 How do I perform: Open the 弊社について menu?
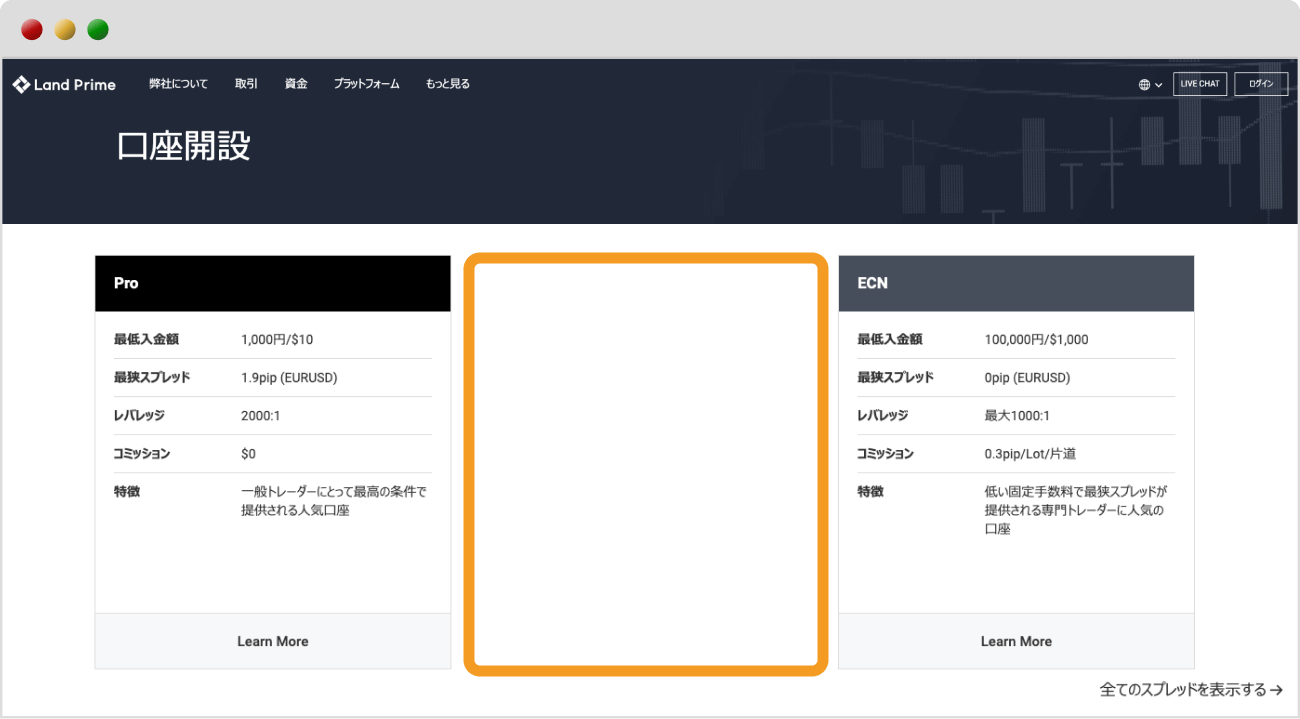point(178,84)
